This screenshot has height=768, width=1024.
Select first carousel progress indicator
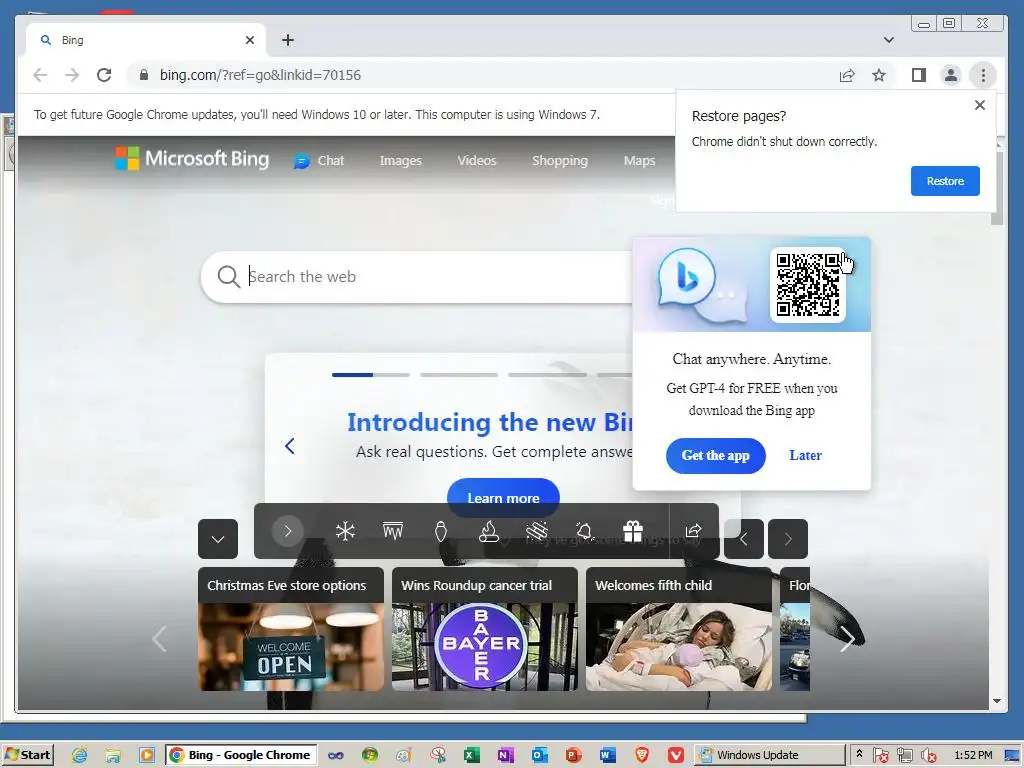pyautogui.click(x=370, y=375)
